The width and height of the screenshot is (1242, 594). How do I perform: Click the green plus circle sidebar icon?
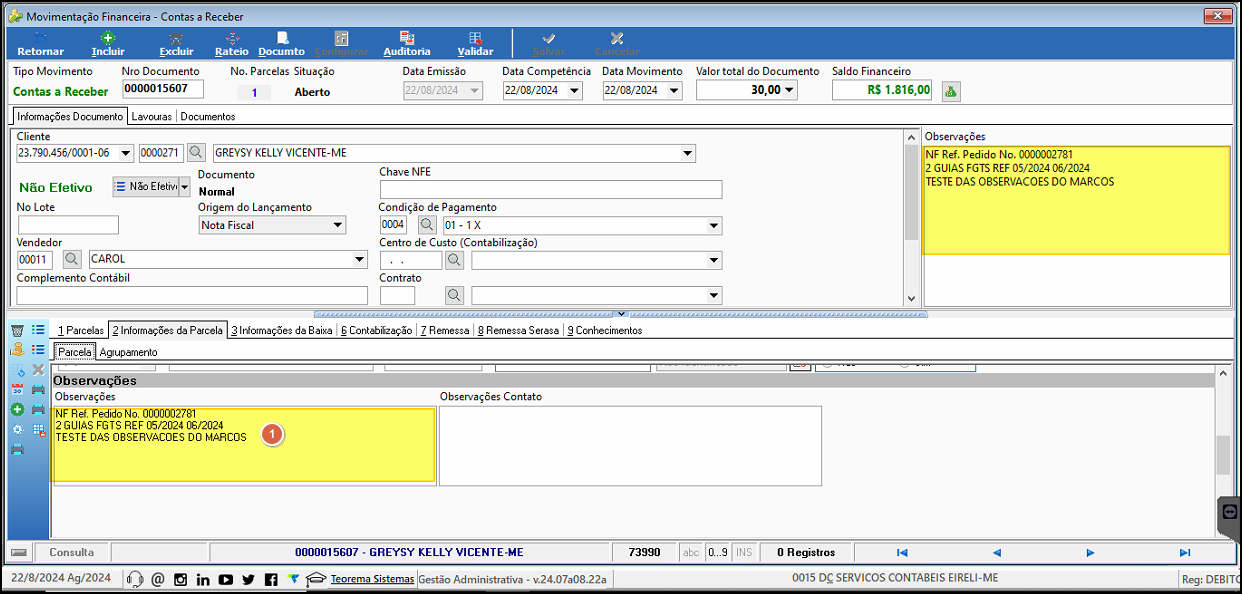tap(17, 409)
